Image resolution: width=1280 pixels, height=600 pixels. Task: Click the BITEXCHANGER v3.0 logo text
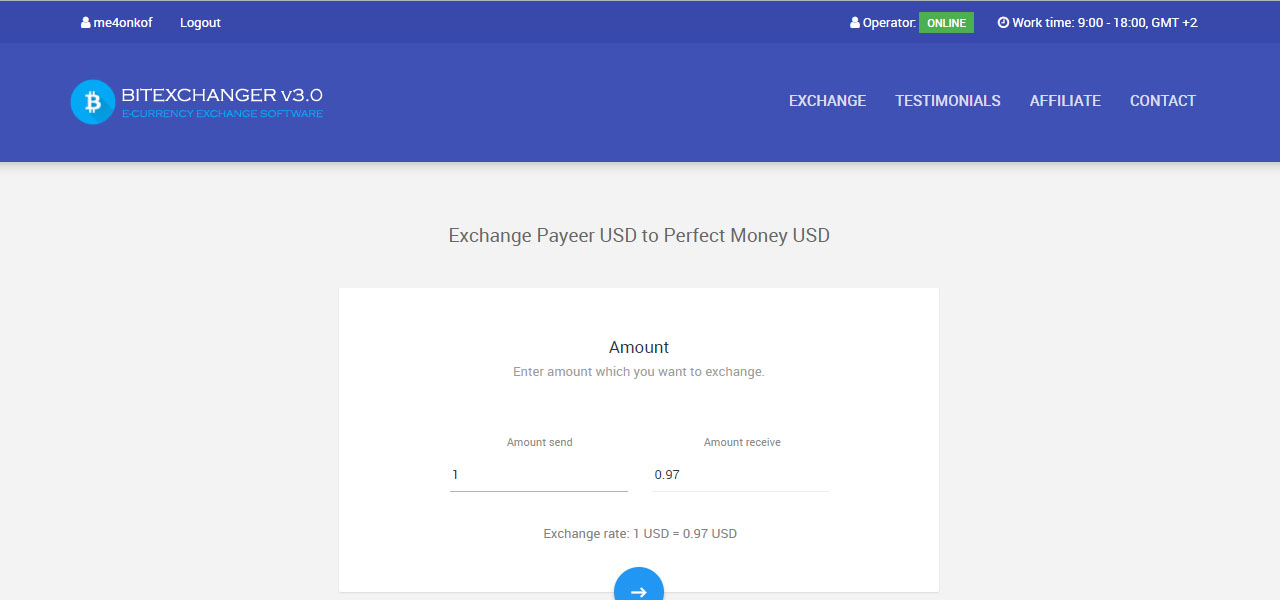point(222,95)
